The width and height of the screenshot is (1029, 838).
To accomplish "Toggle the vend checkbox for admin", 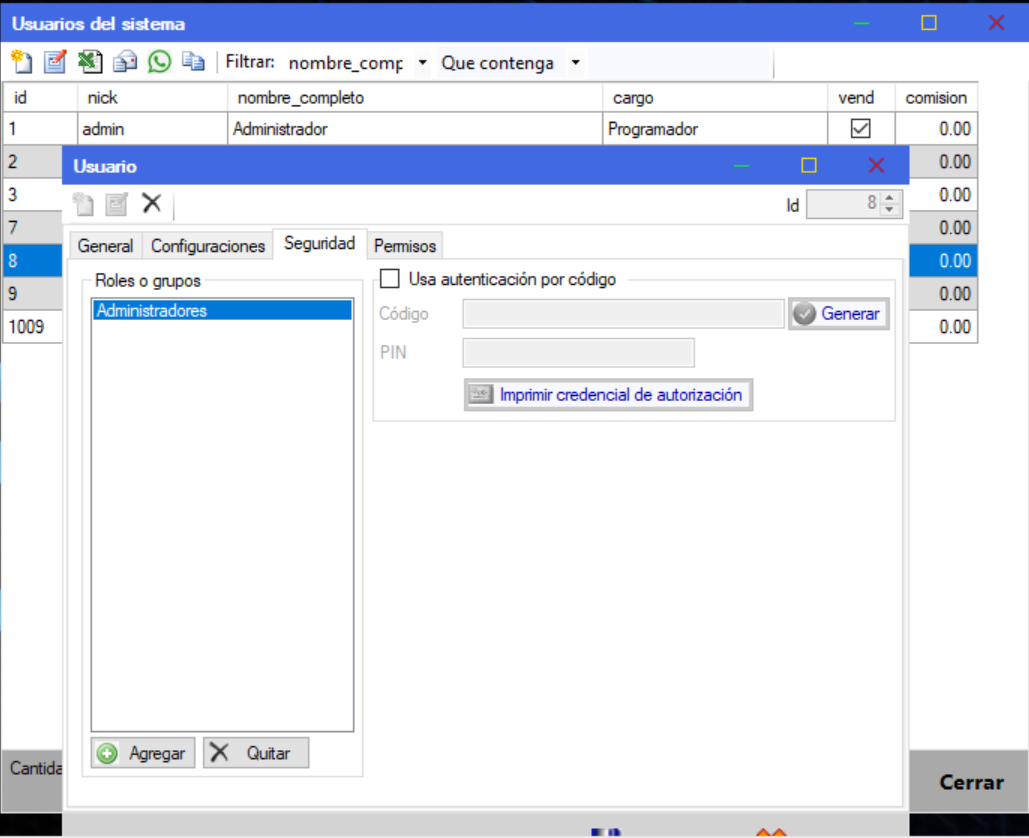I will click(859, 129).
